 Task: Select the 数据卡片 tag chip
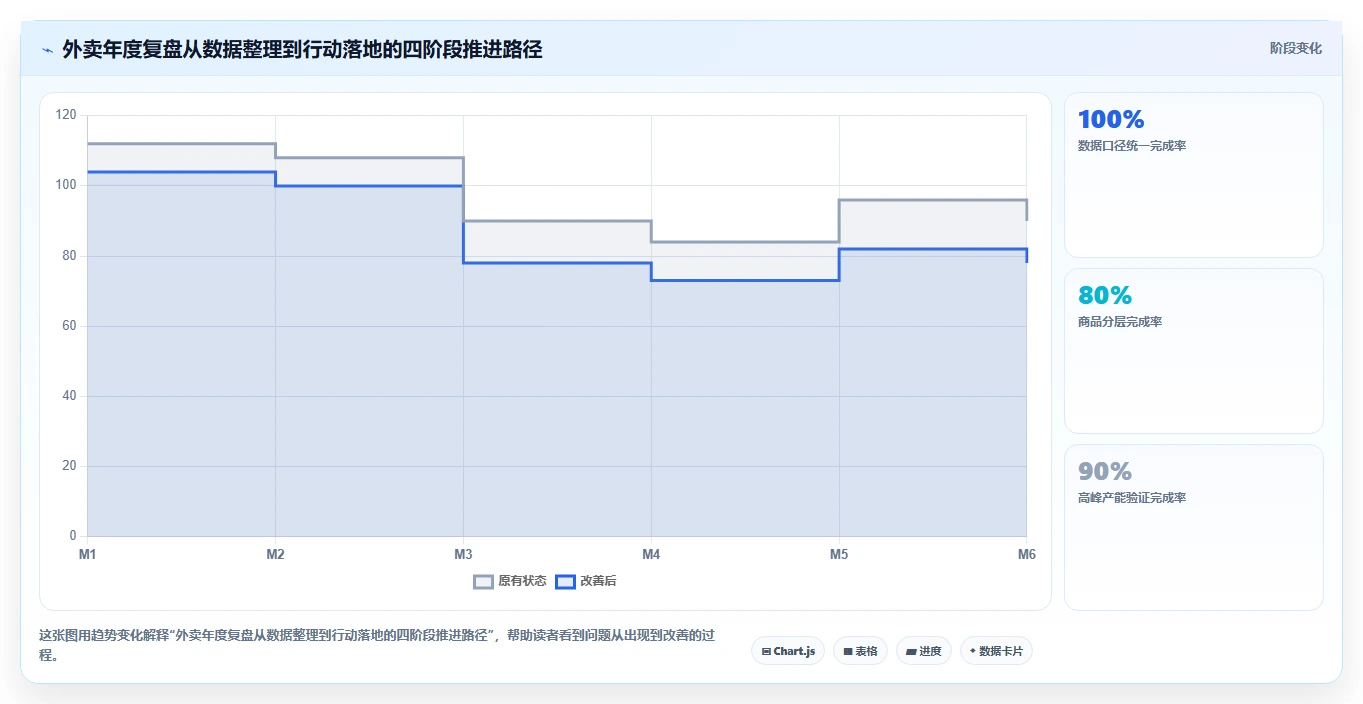pos(996,651)
